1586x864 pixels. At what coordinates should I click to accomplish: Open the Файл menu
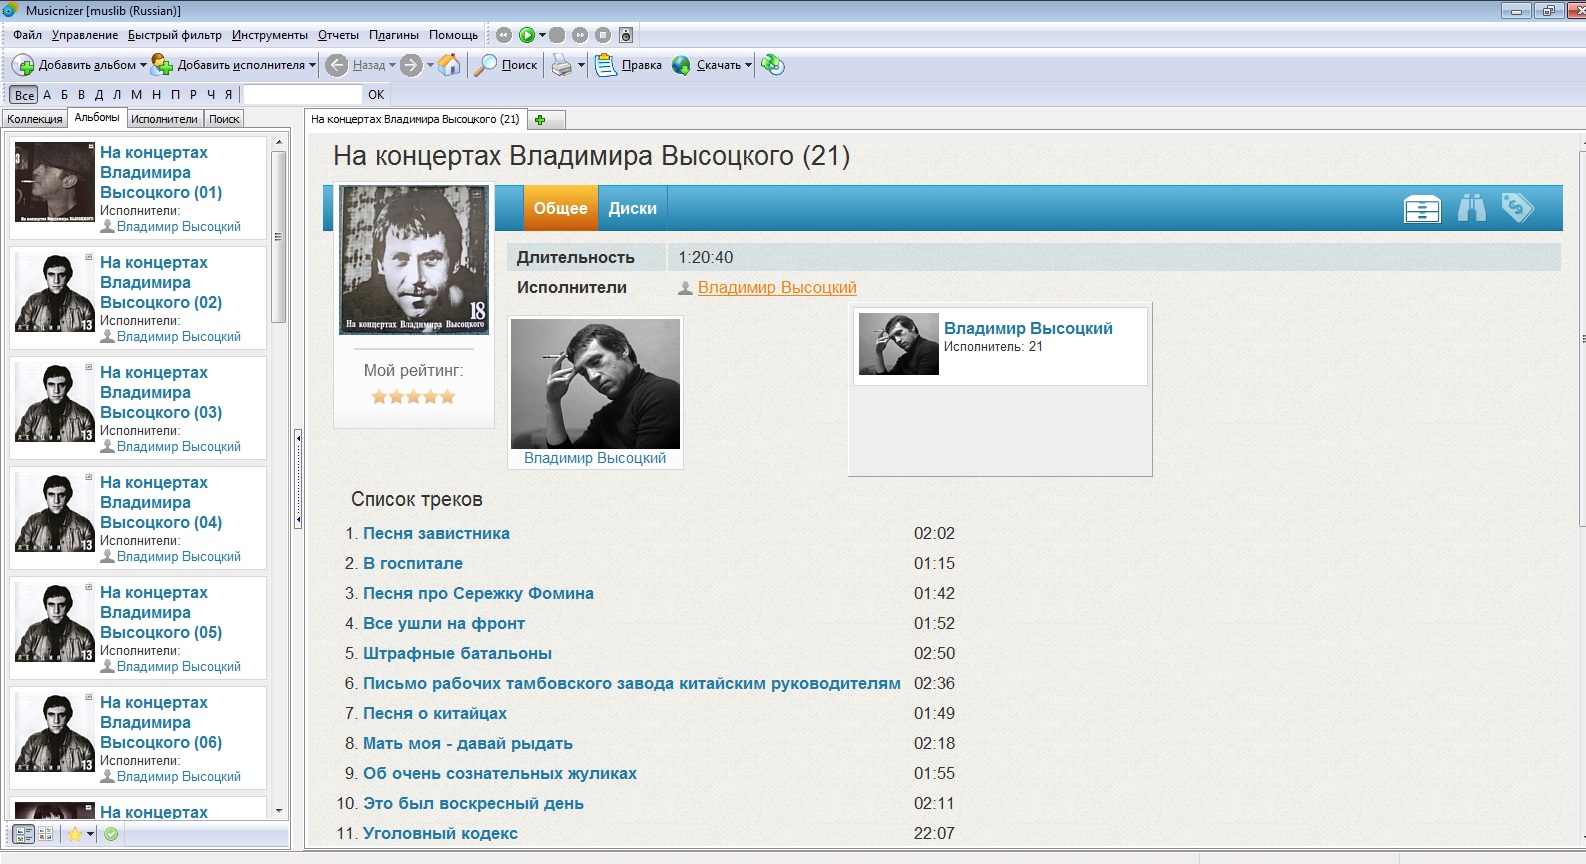pyautogui.click(x=27, y=35)
